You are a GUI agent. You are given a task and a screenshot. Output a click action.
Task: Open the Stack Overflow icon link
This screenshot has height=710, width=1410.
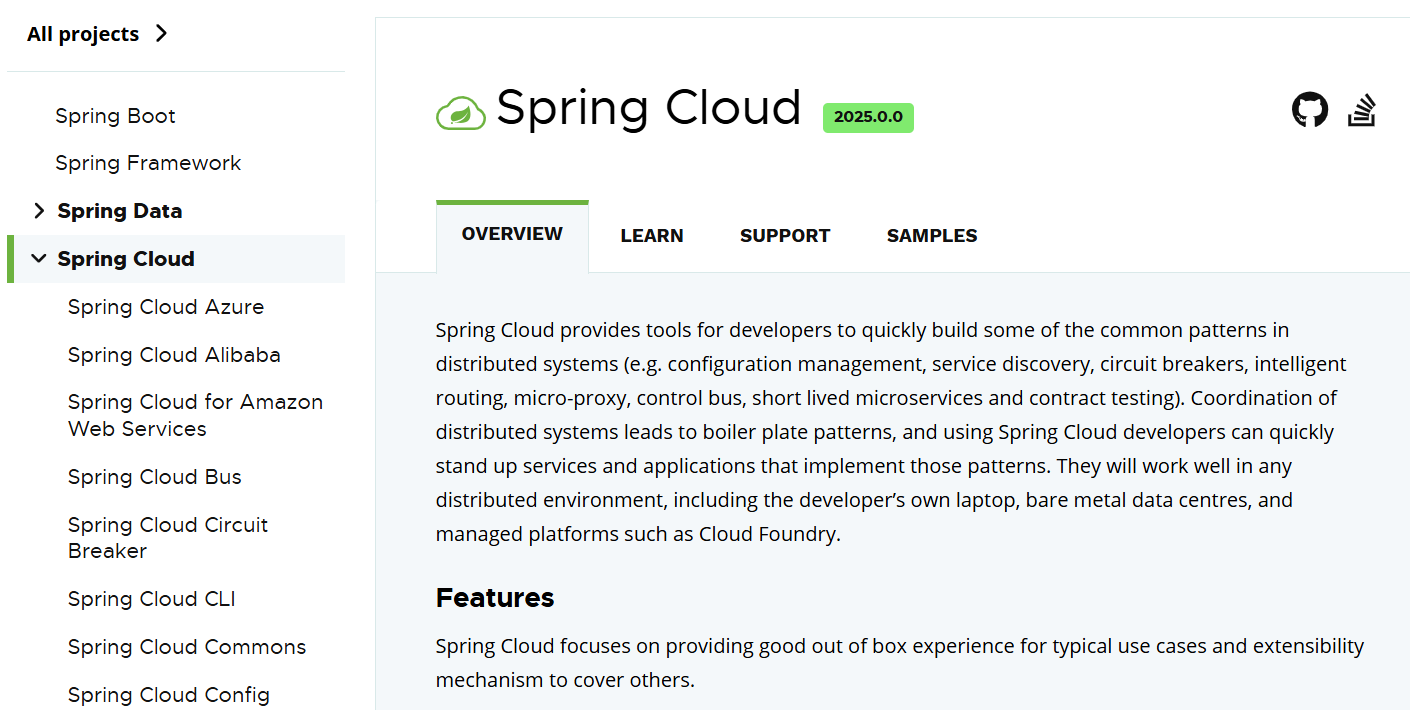point(1362,110)
